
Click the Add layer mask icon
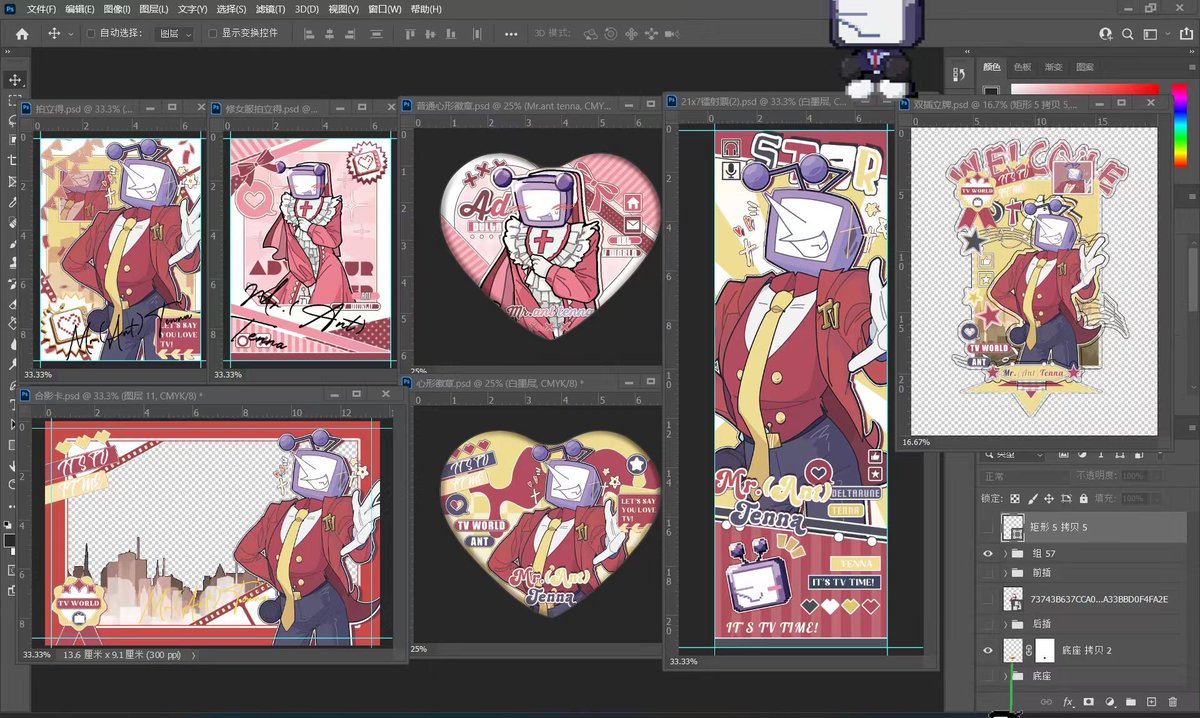1088,702
